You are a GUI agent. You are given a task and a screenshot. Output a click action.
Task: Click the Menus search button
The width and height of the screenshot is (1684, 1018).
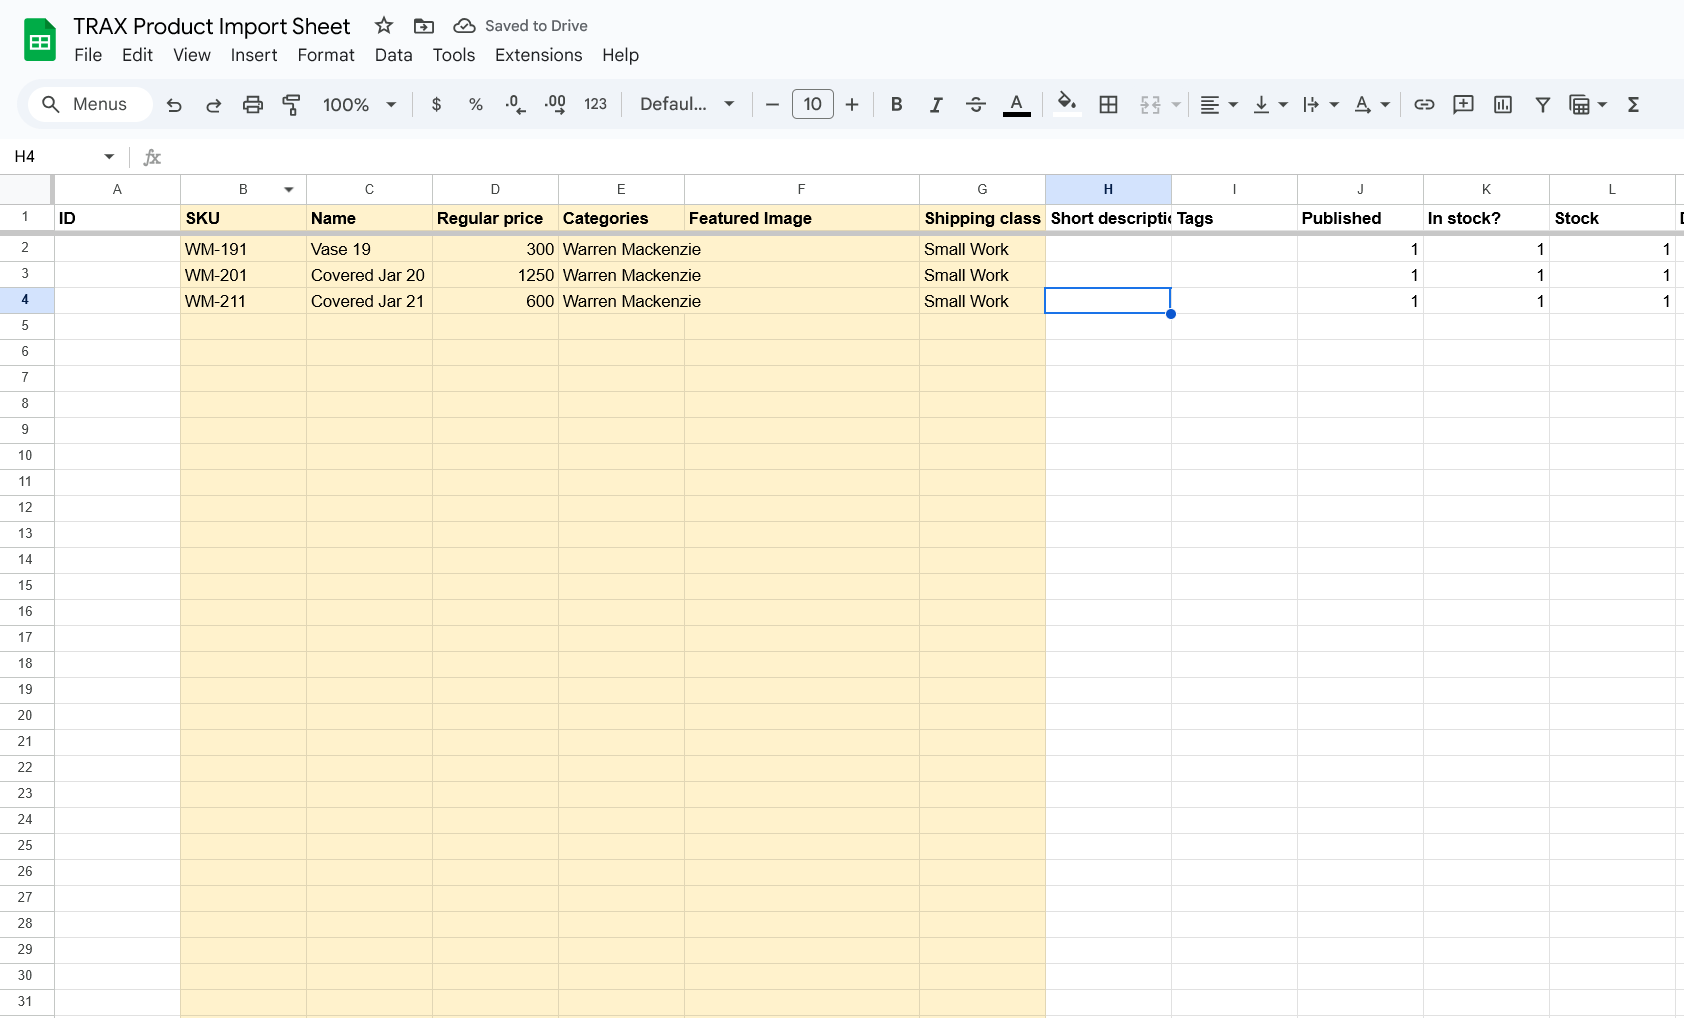(84, 105)
